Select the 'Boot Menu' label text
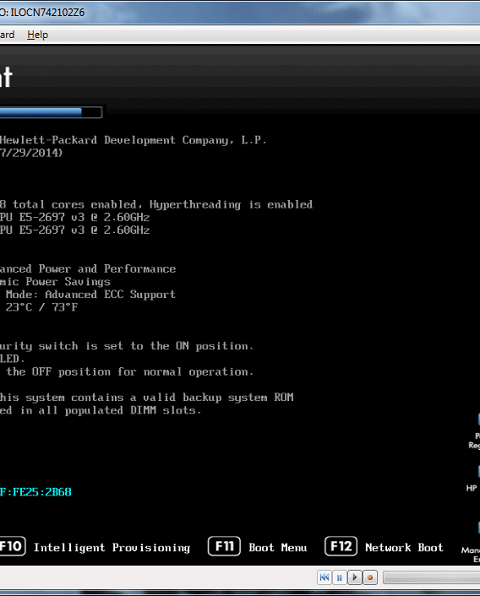480x596 pixels. click(x=278, y=548)
